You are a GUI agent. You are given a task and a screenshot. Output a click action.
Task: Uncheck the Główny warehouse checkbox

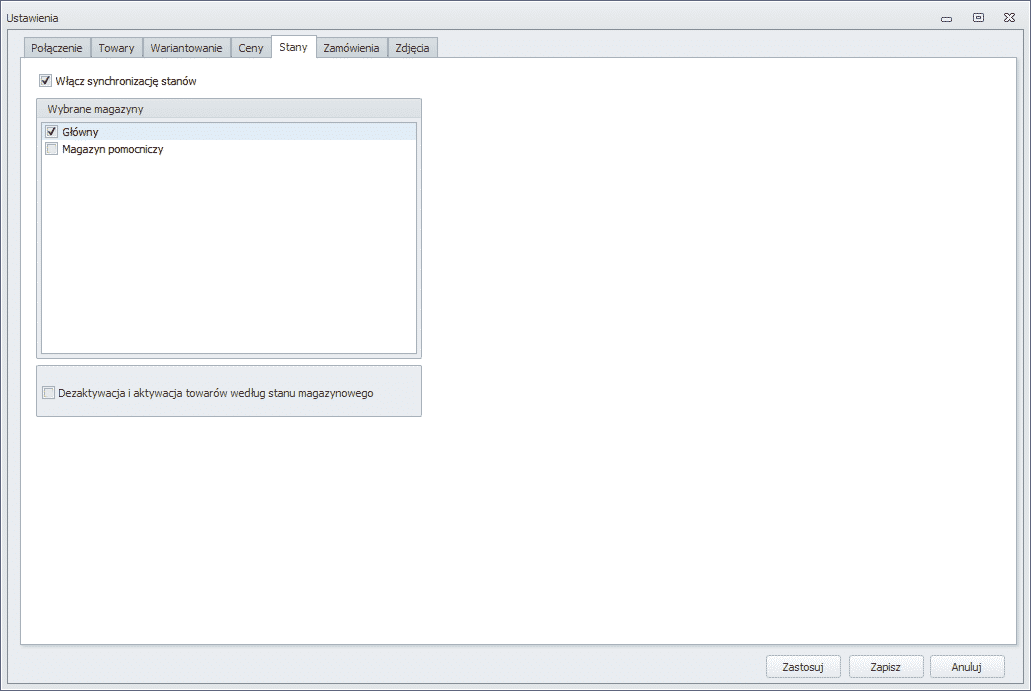point(51,131)
